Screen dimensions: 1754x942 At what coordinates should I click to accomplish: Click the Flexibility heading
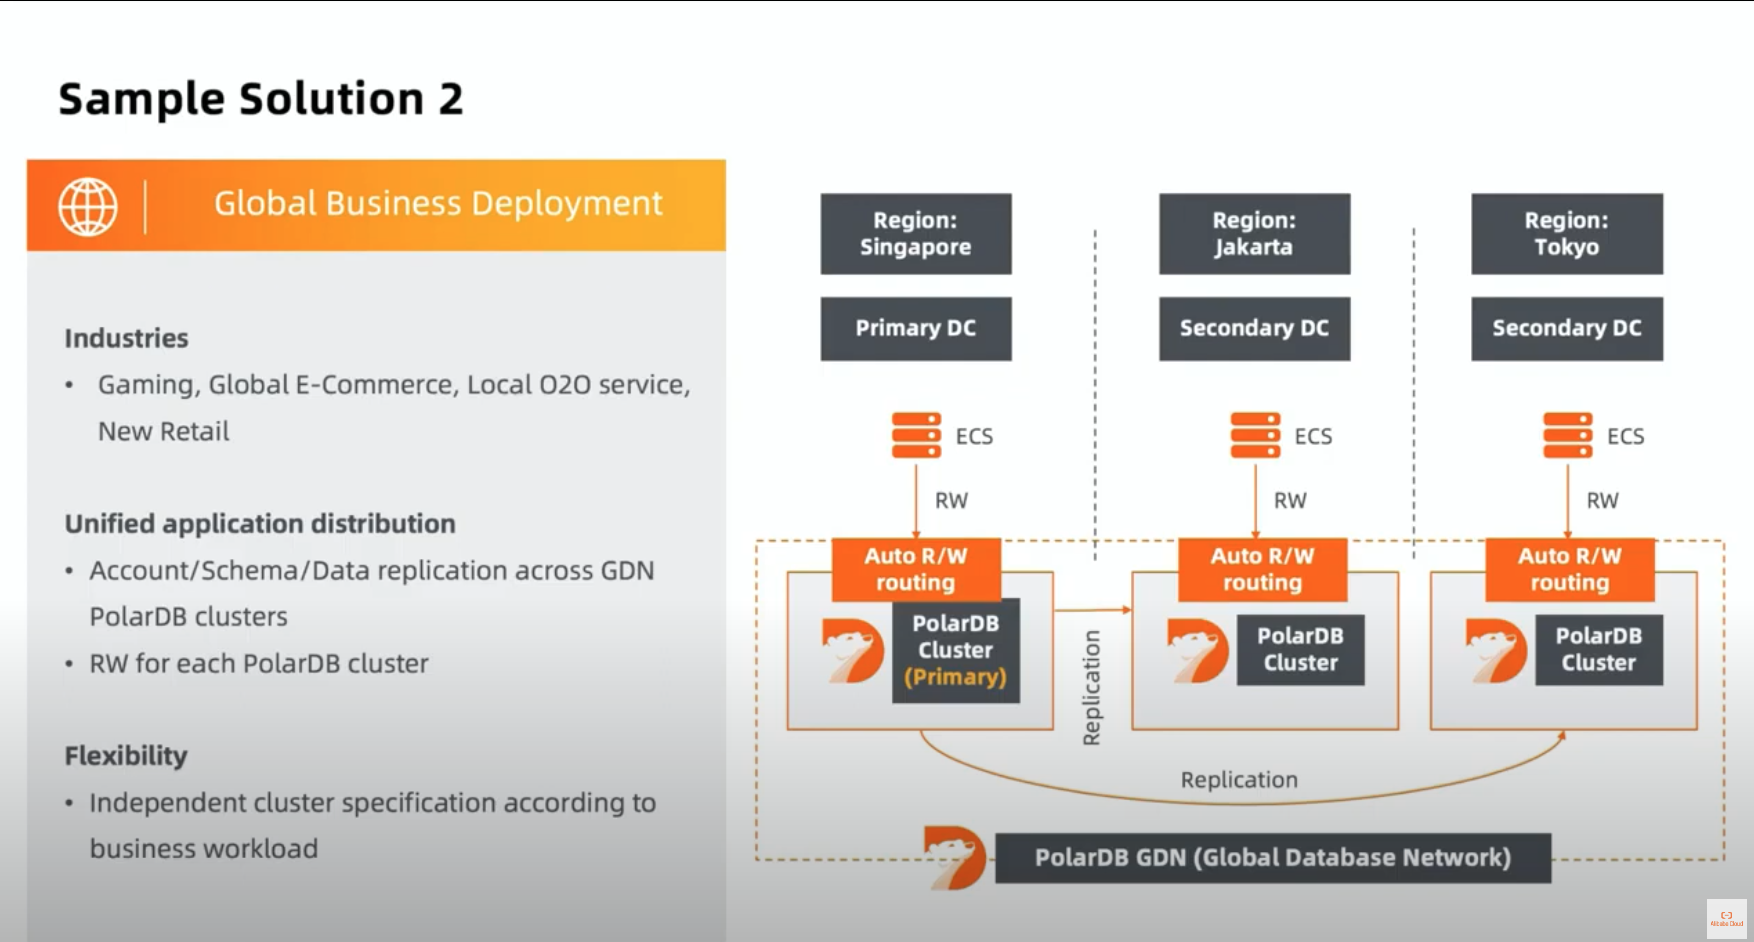(126, 756)
